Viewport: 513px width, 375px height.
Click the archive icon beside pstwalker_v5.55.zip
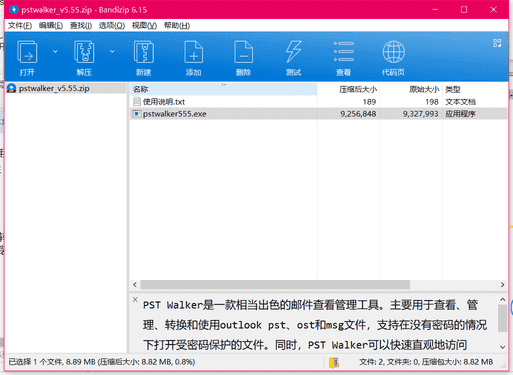(x=12, y=88)
